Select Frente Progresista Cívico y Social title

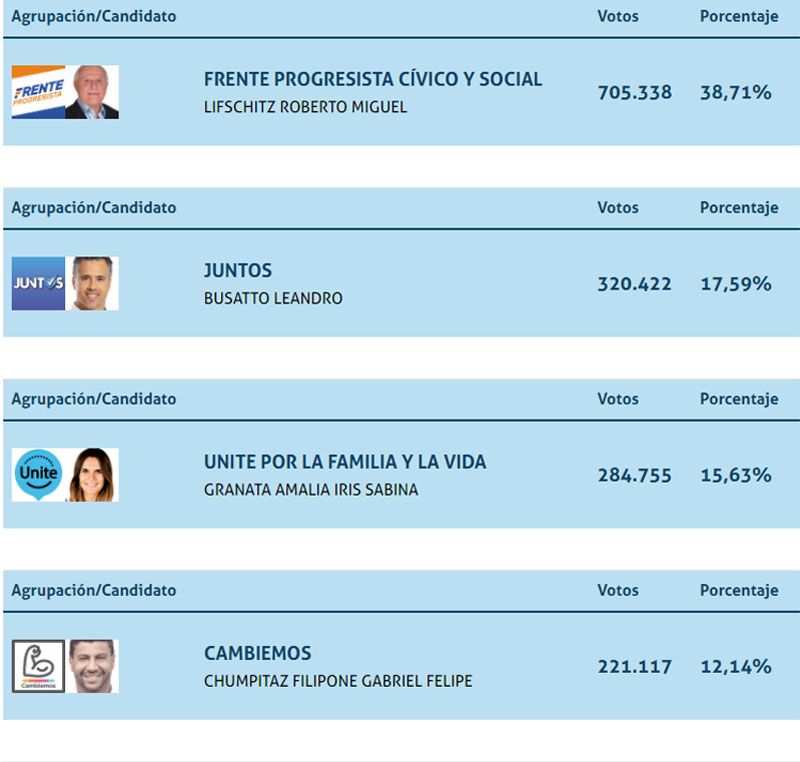pos(373,79)
